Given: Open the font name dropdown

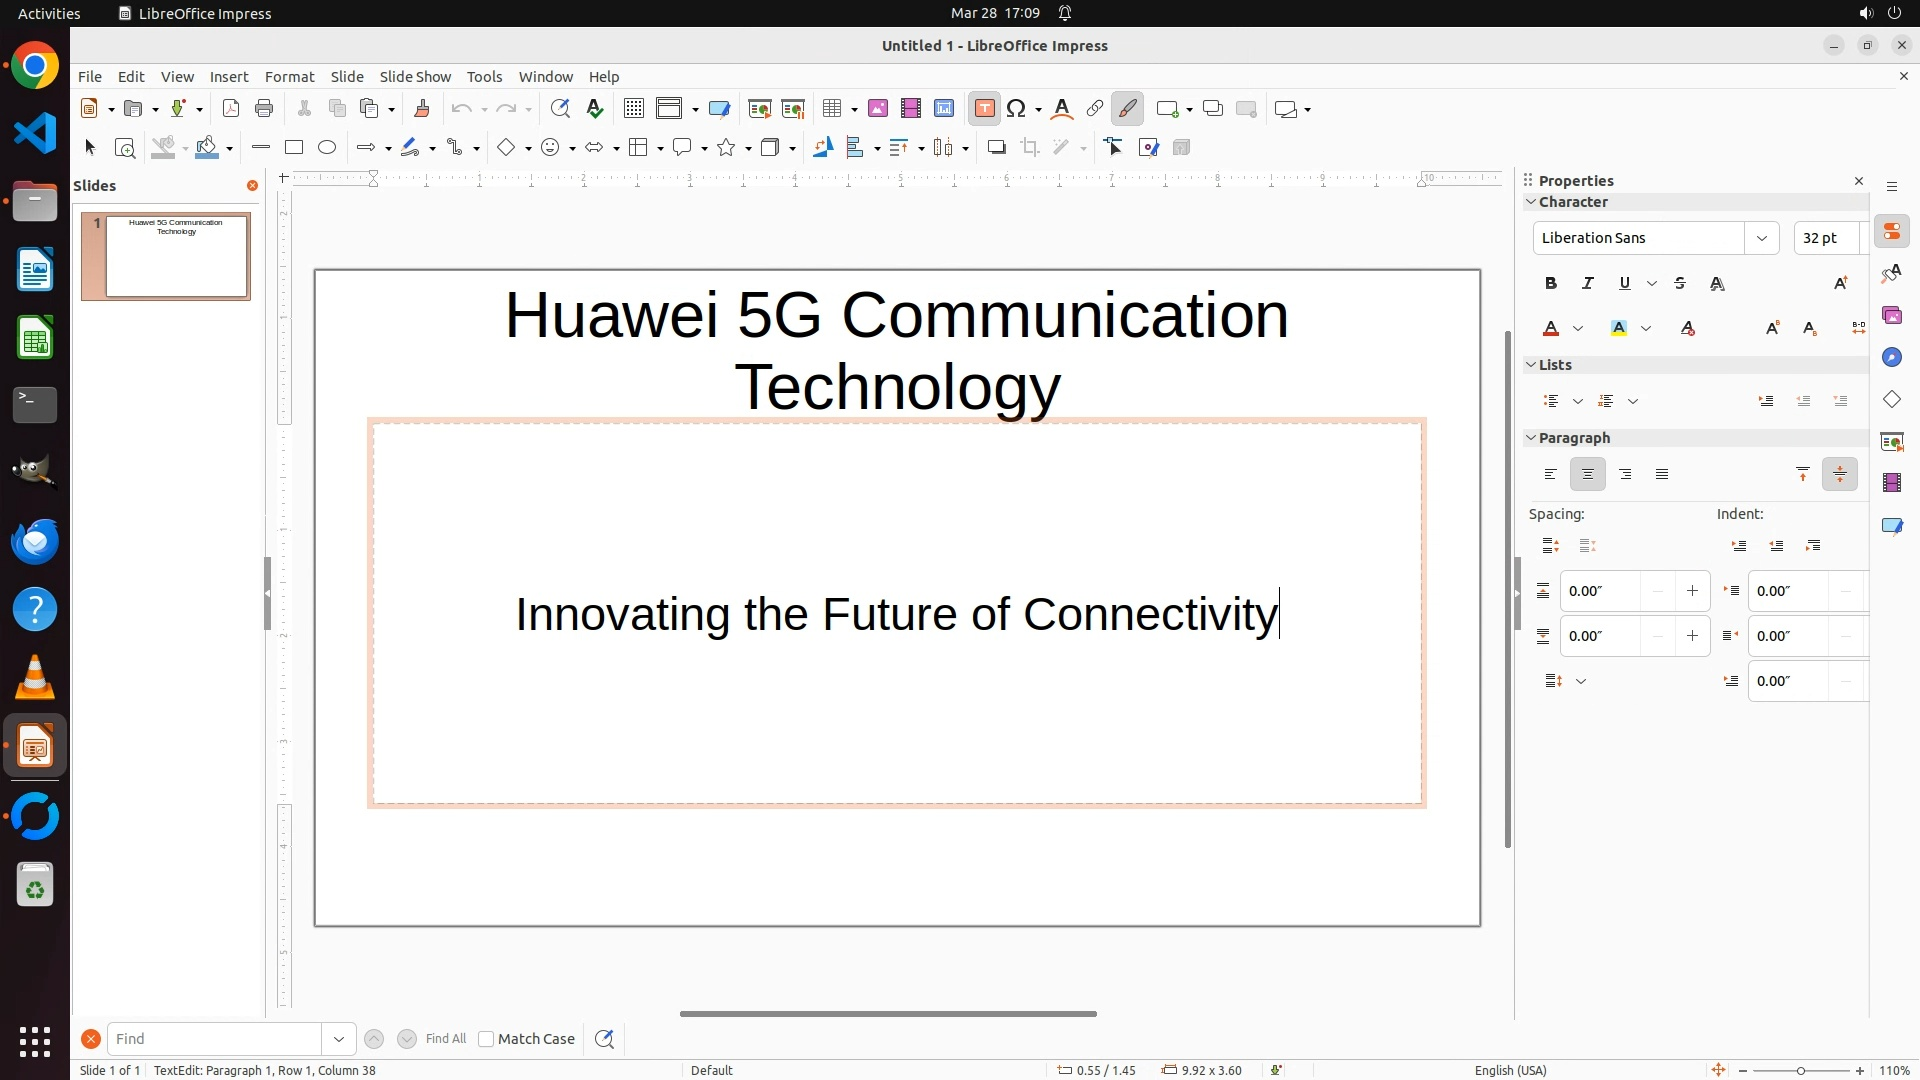Looking at the screenshot, I should pos(1761,238).
